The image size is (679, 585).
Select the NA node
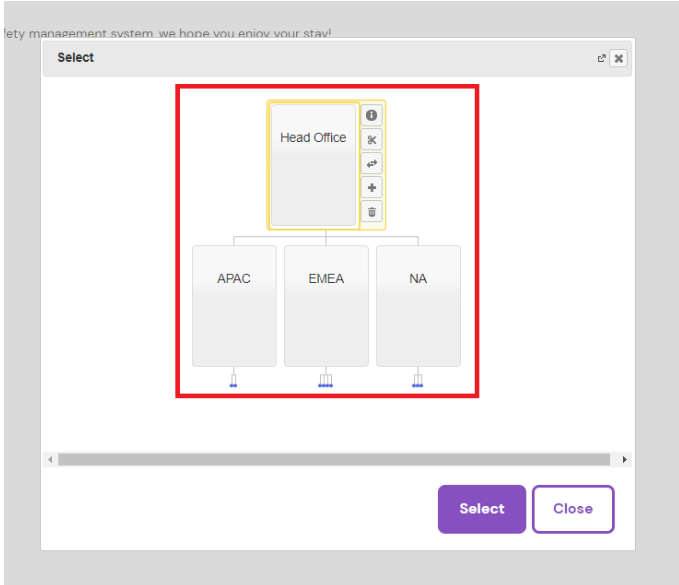[x=418, y=305]
